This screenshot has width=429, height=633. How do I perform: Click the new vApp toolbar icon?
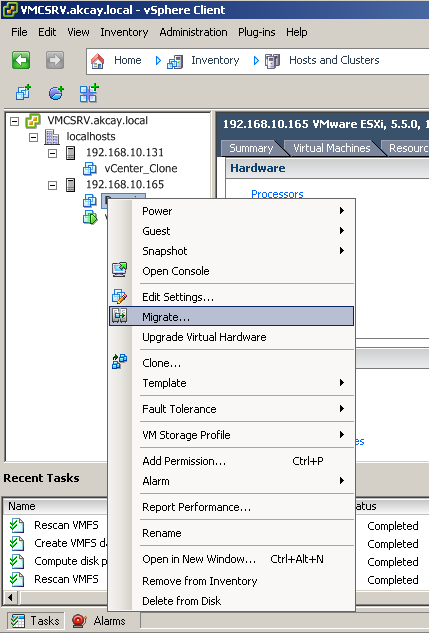pos(89,93)
